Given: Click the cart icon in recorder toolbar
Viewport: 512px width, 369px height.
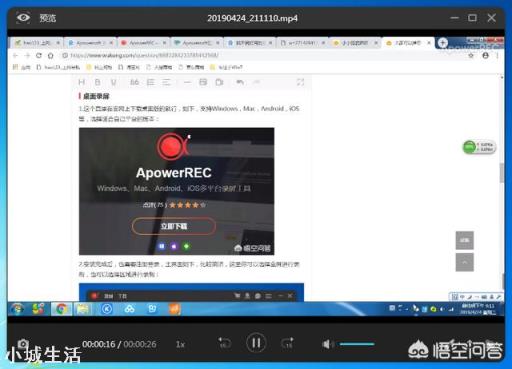Looking at the screenshot, I should (x=237, y=295).
